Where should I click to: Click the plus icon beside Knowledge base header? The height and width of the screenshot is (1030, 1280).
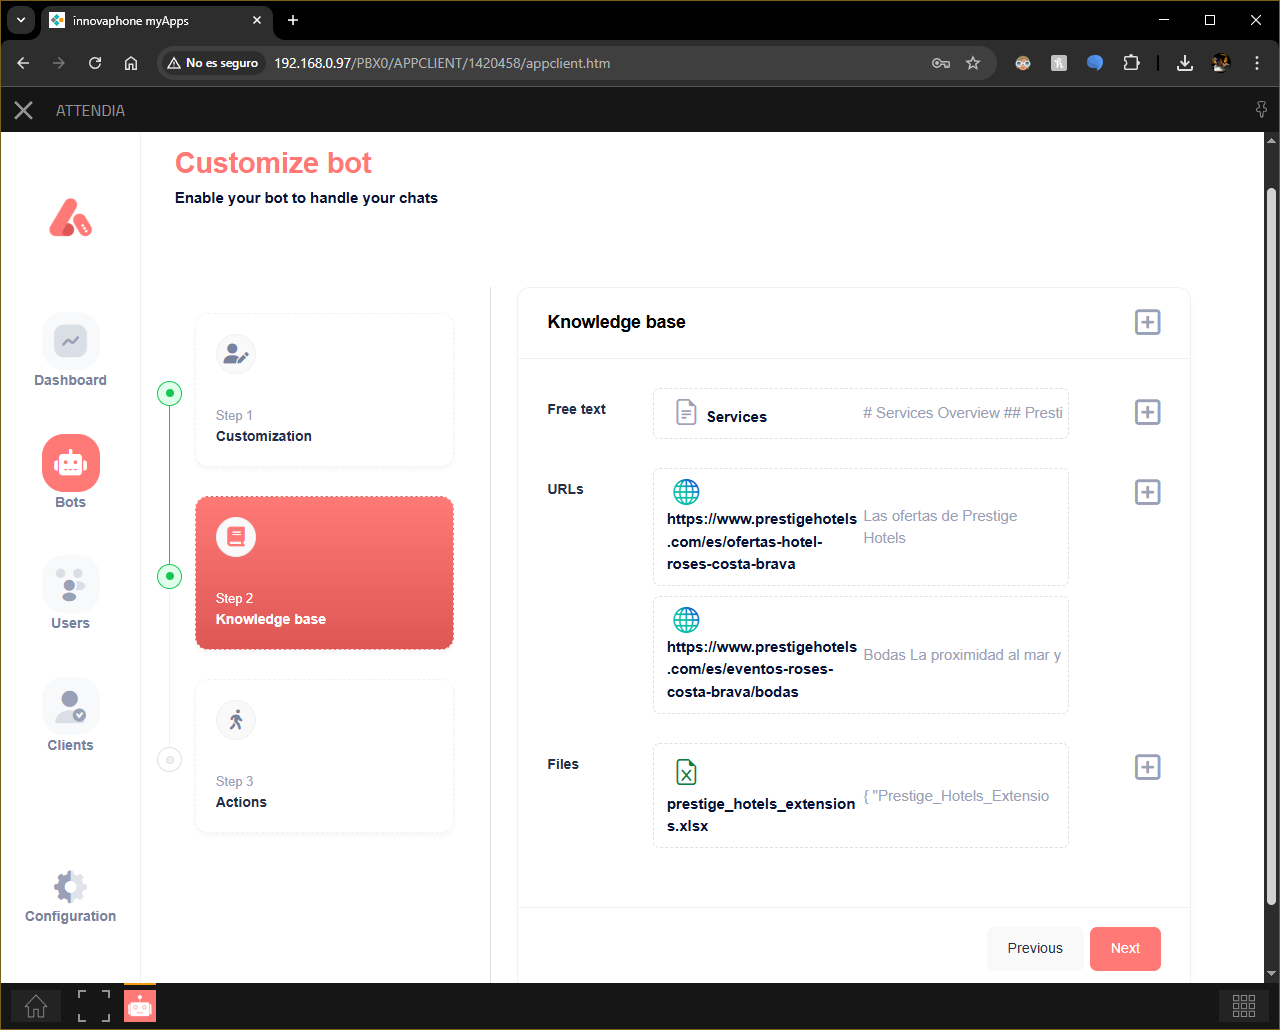click(1147, 322)
